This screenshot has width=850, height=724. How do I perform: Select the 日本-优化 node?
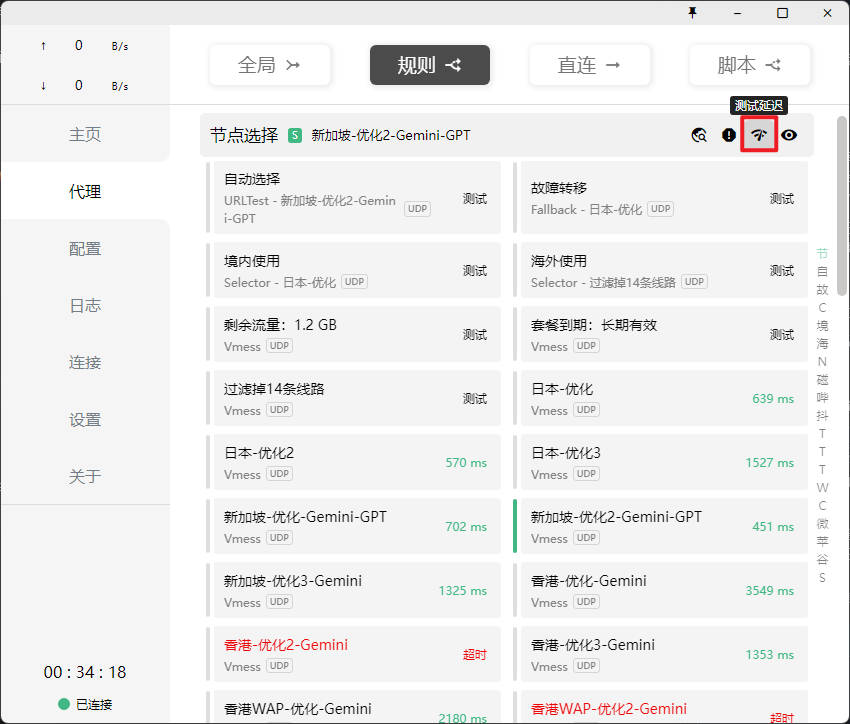pos(660,398)
